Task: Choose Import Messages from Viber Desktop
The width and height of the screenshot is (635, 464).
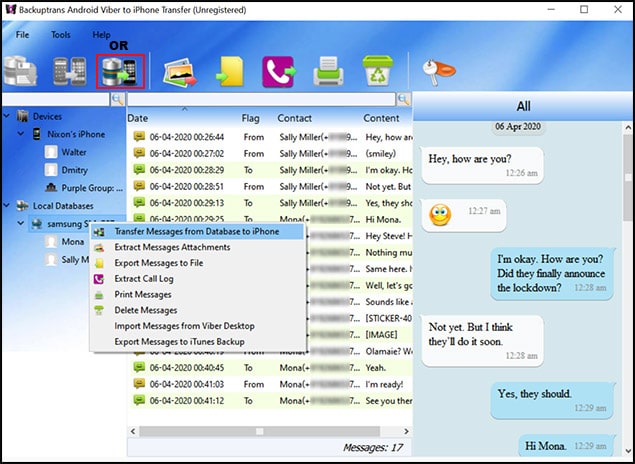Action: (184, 326)
